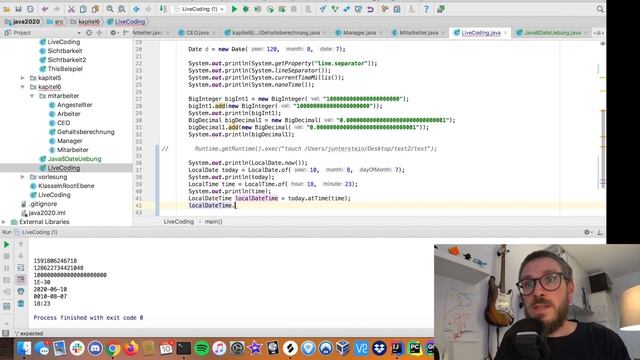
Task: Click the editor vertical scrollbar
Action: pyautogui.click(x=602, y=149)
